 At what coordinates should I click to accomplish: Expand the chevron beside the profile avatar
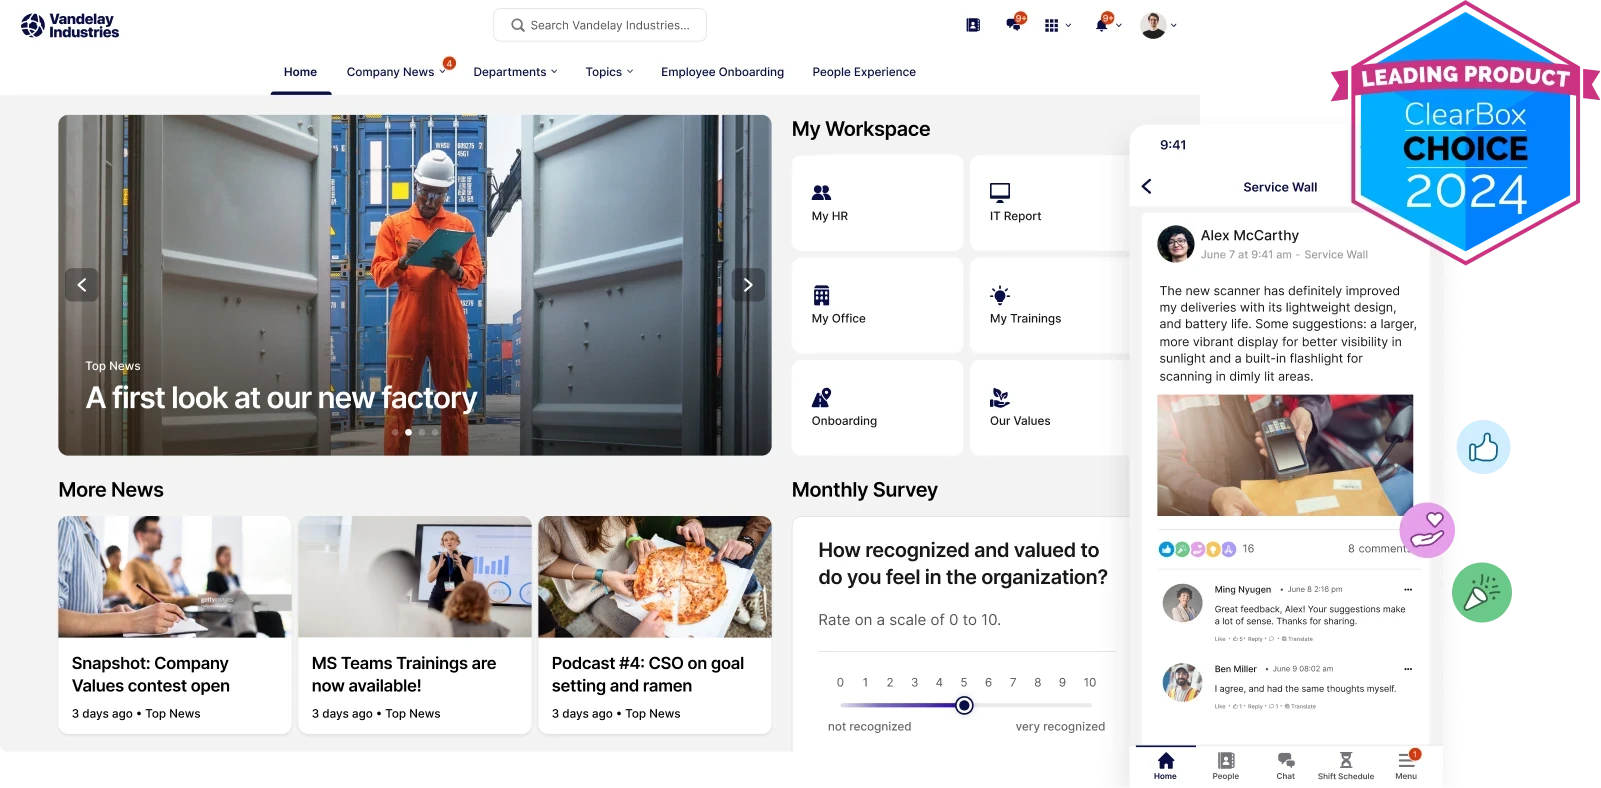point(1174,25)
